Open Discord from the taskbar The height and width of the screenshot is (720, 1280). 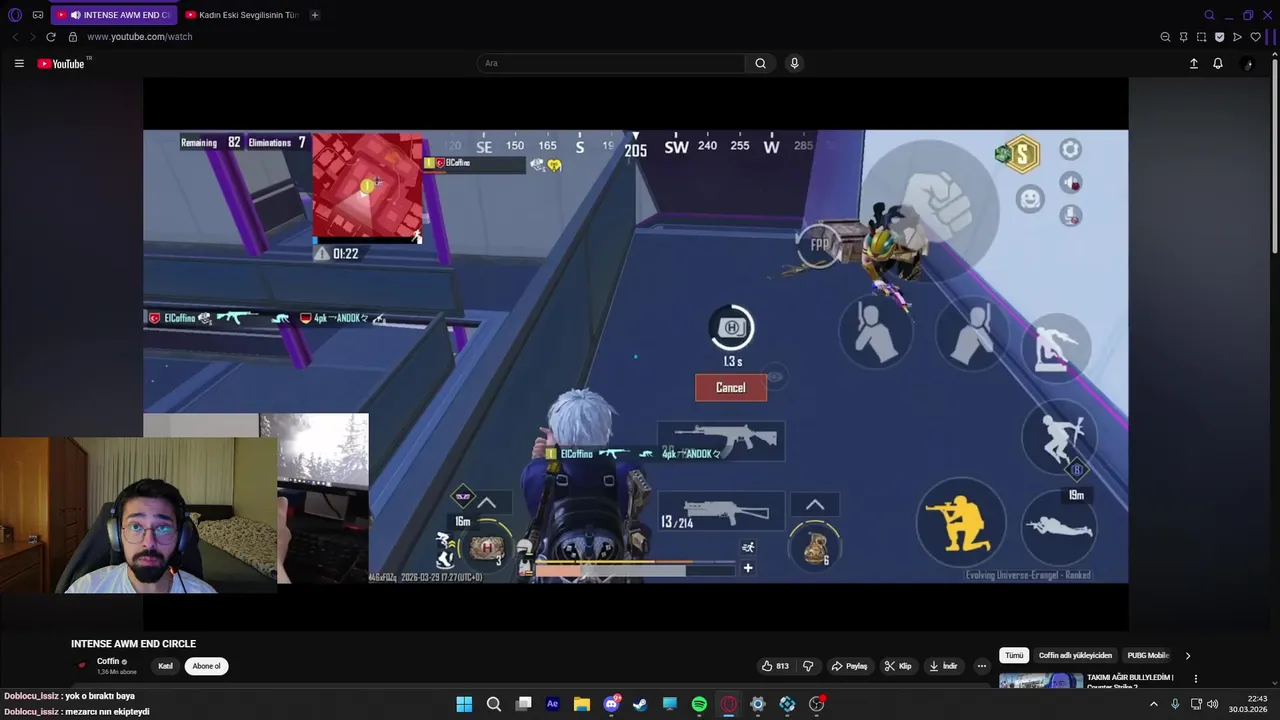(x=611, y=704)
